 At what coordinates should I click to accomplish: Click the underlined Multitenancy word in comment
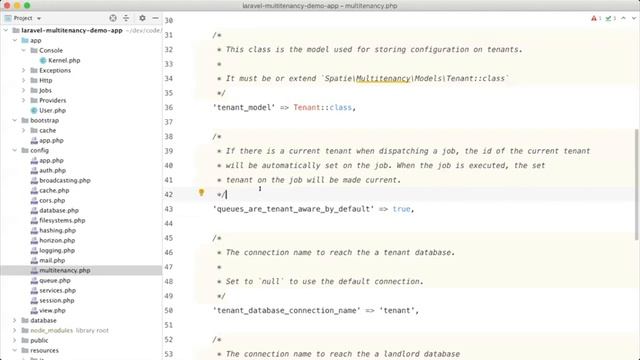383,78
